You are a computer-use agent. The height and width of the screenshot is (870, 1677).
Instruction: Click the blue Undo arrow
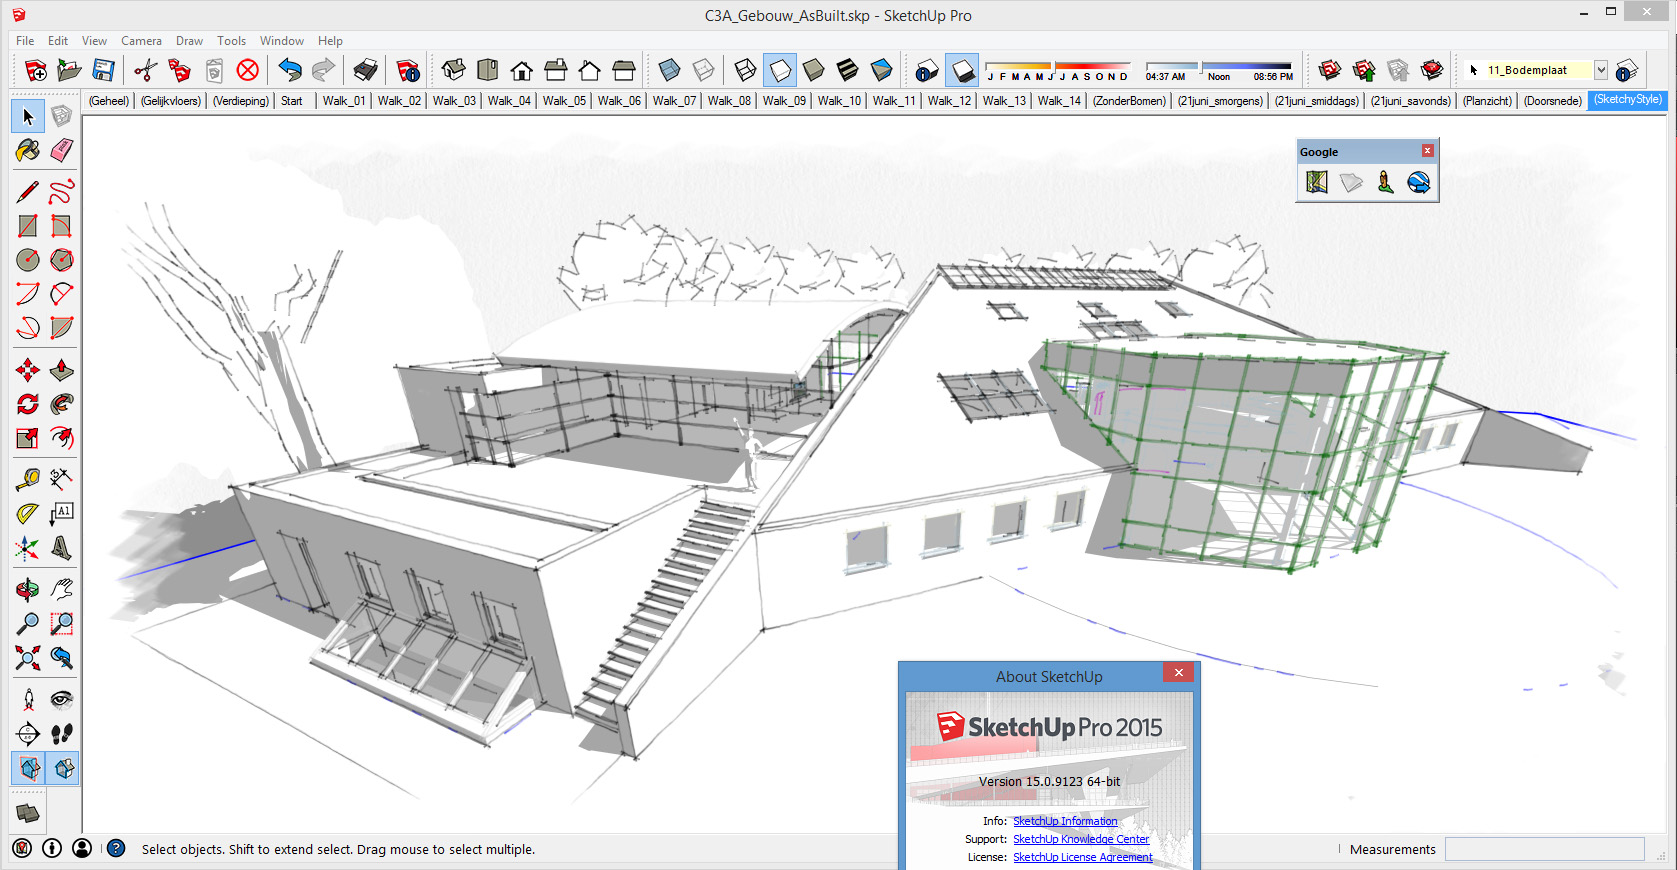[x=290, y=70]
